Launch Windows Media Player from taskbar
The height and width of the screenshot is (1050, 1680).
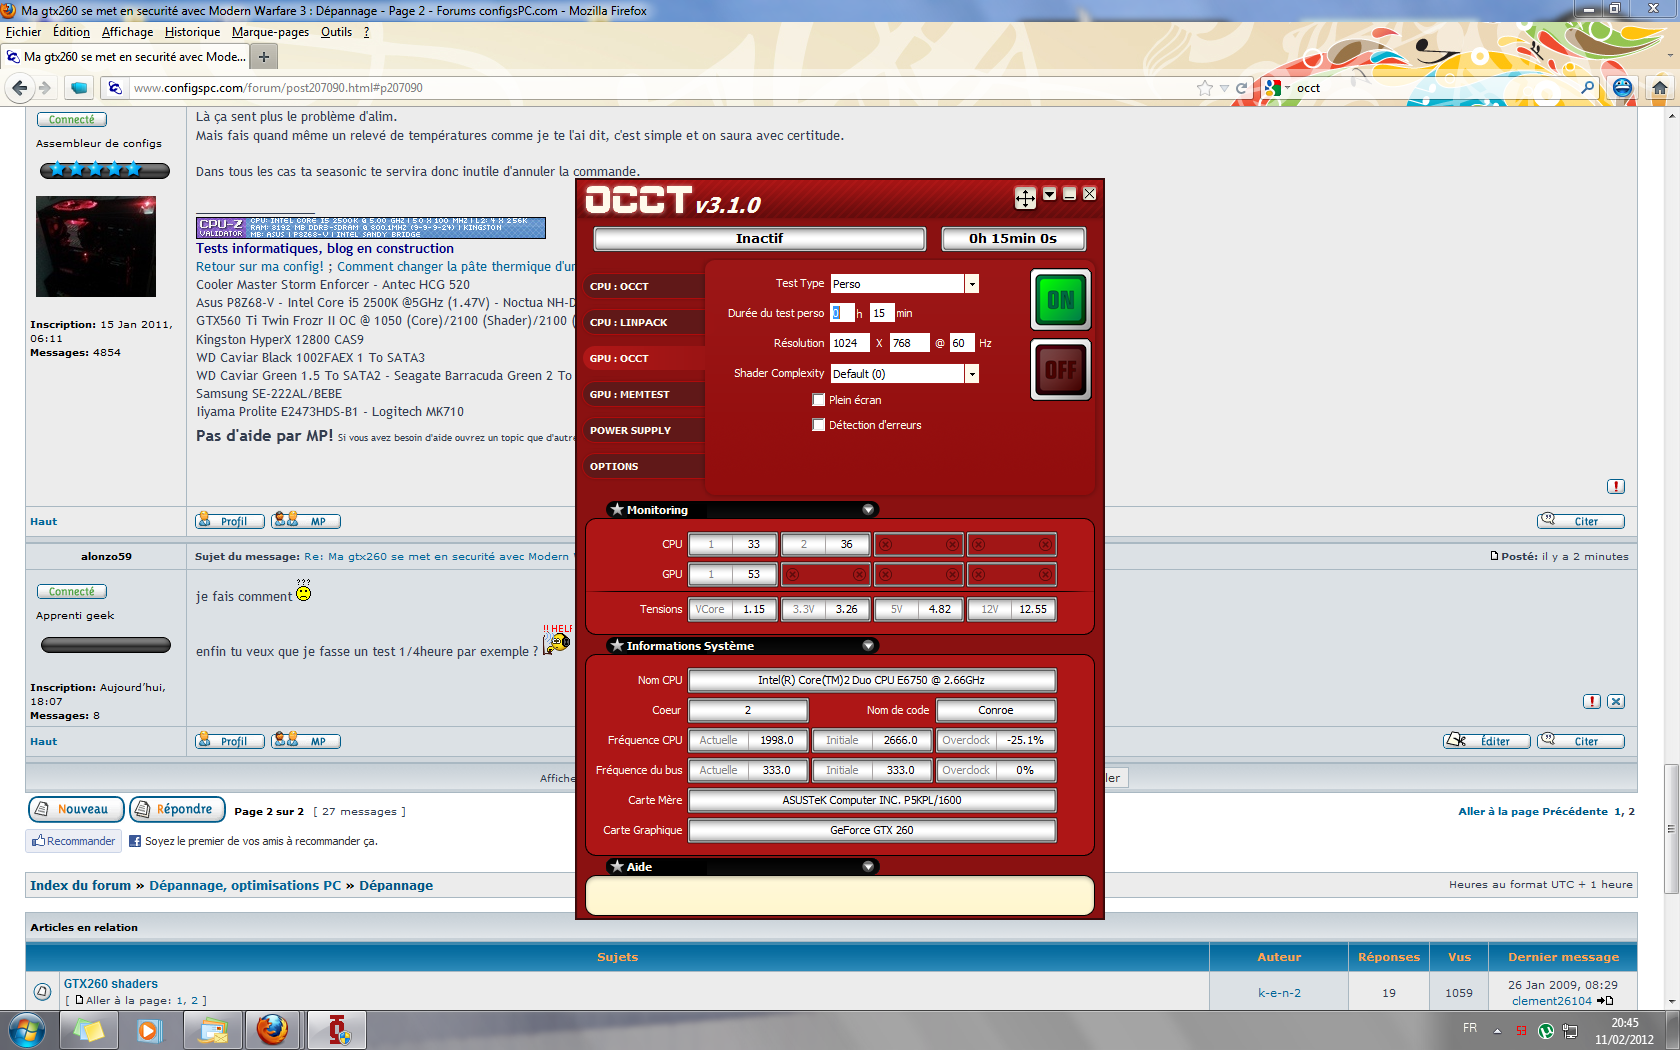point(149,1030)
